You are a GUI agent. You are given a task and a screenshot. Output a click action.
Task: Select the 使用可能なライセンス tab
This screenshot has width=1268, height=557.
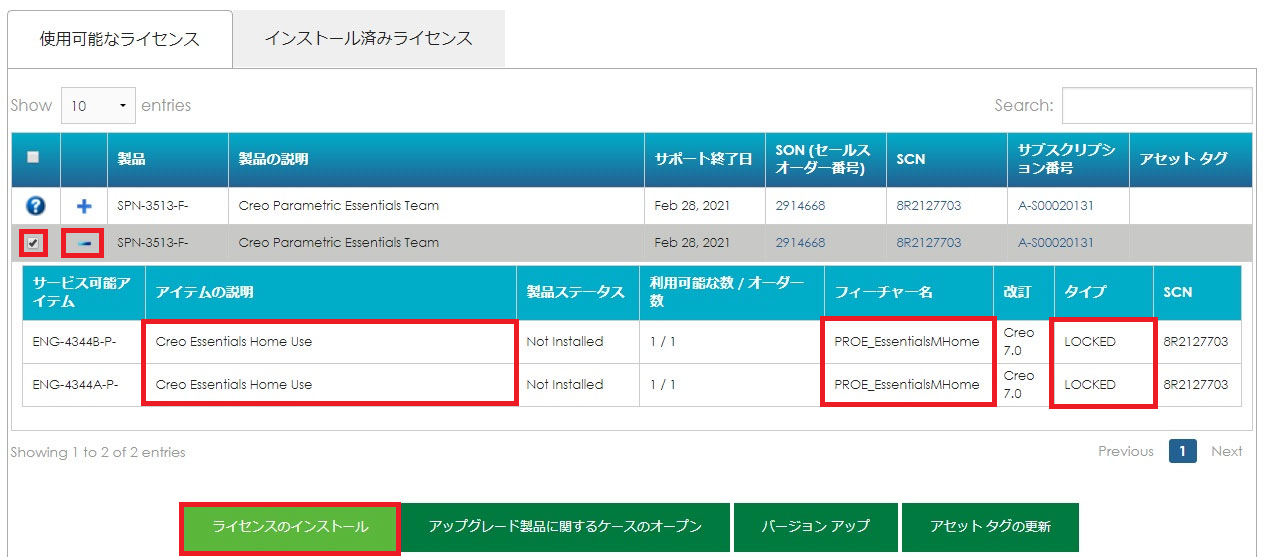pos(120,40)
